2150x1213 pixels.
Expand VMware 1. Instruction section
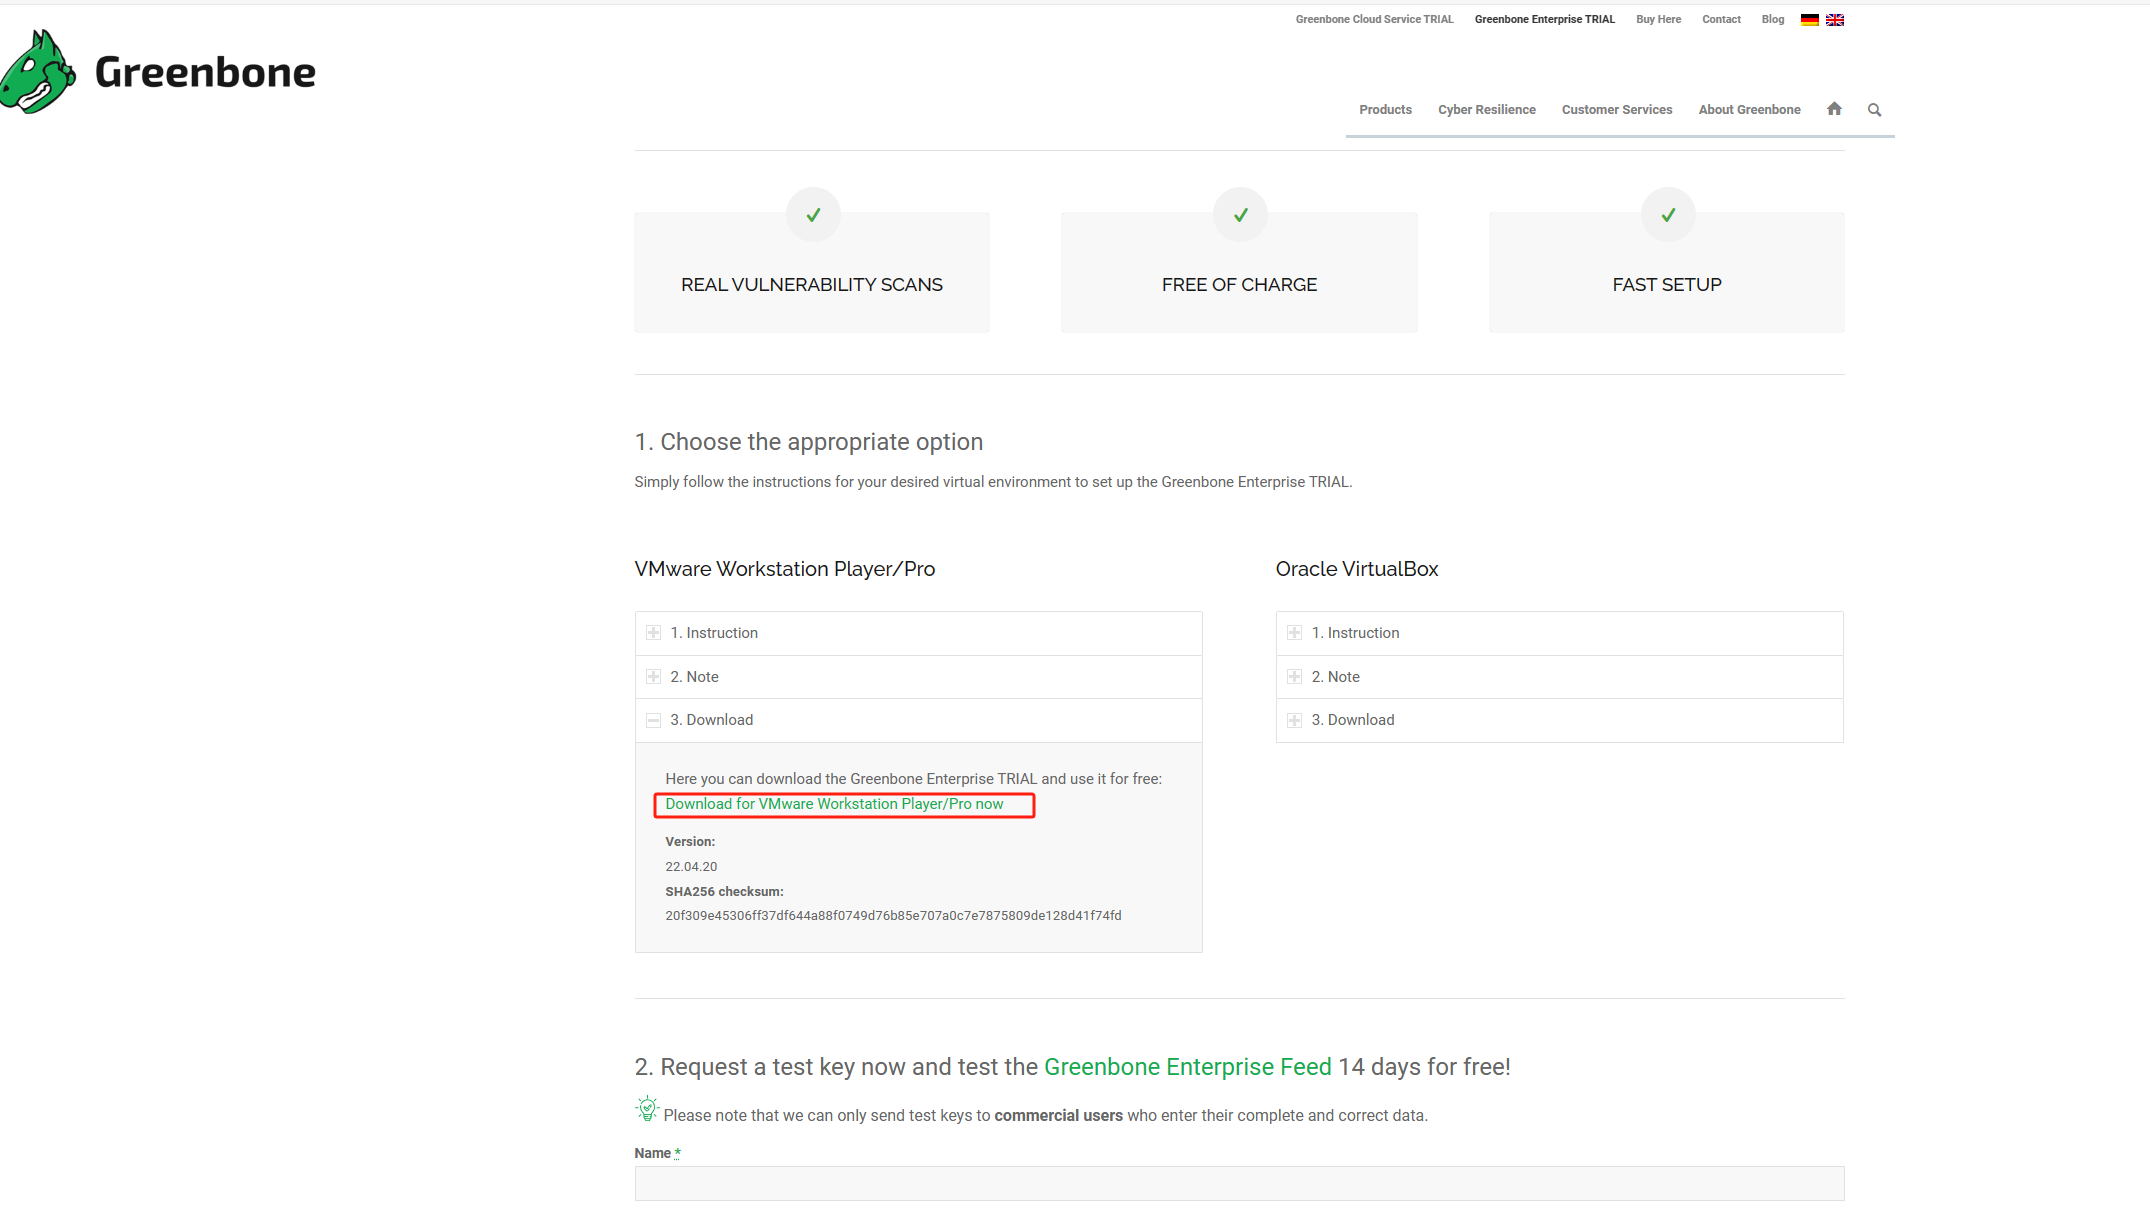click(714, 633)
